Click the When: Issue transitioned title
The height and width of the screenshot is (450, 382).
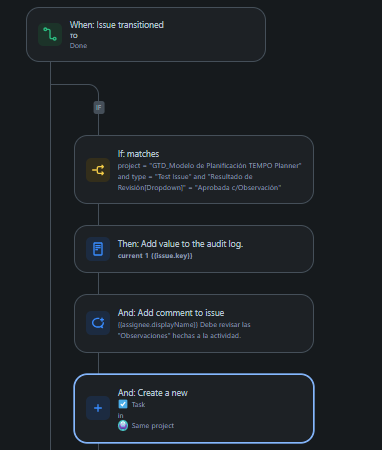117,25
